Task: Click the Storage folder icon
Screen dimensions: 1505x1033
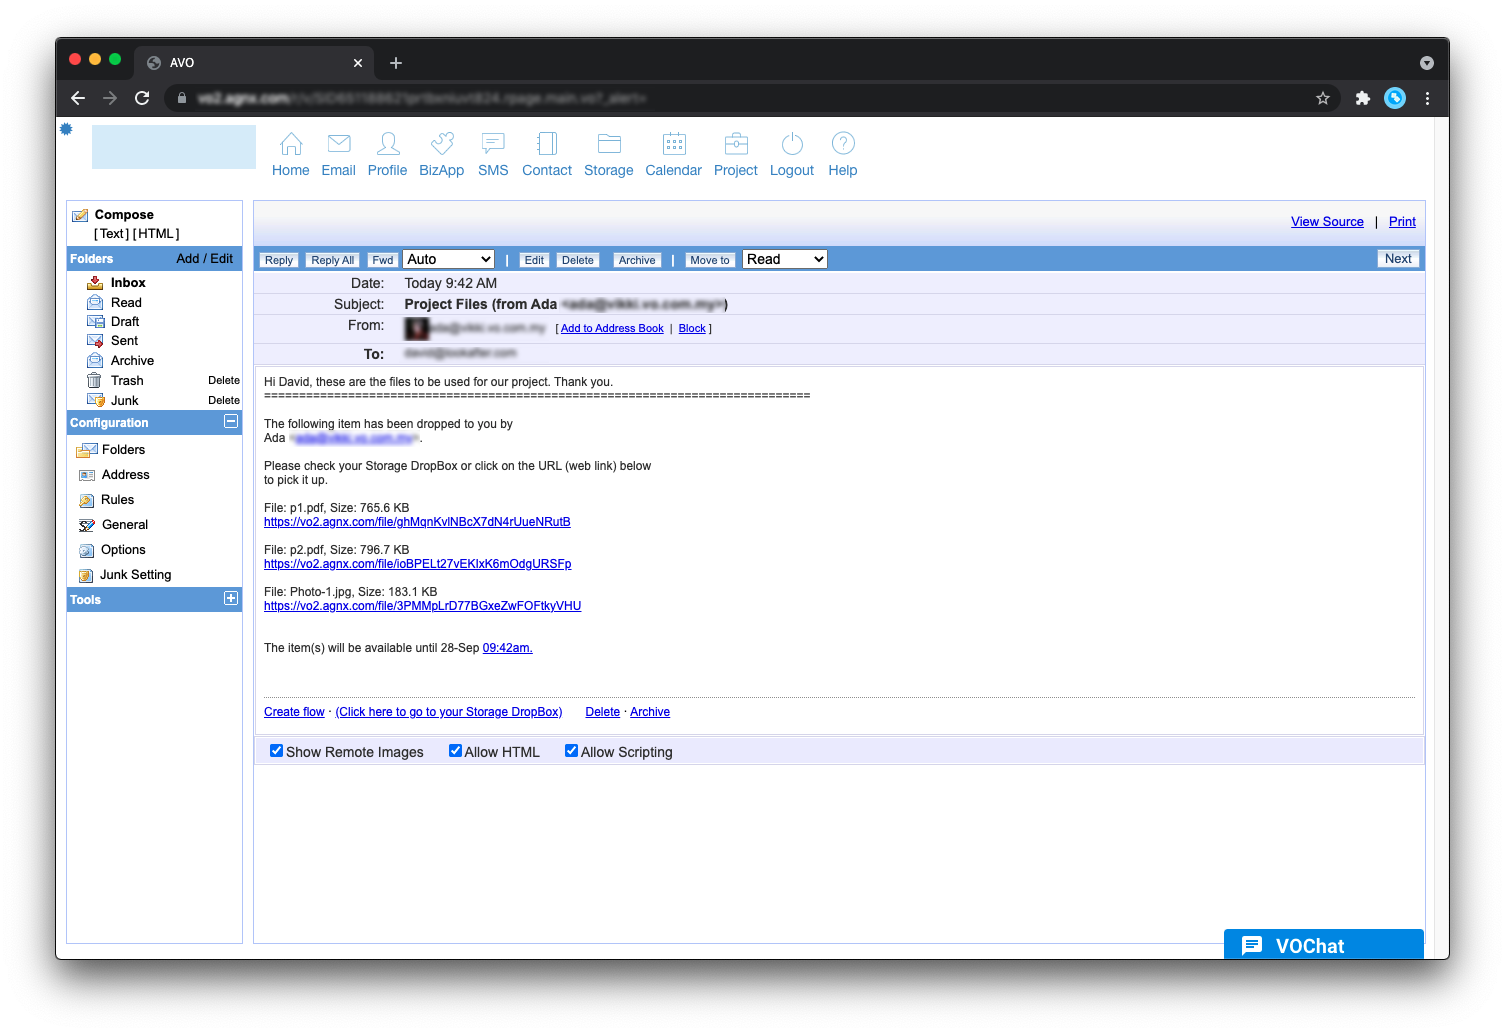Action: coord(608,144)
